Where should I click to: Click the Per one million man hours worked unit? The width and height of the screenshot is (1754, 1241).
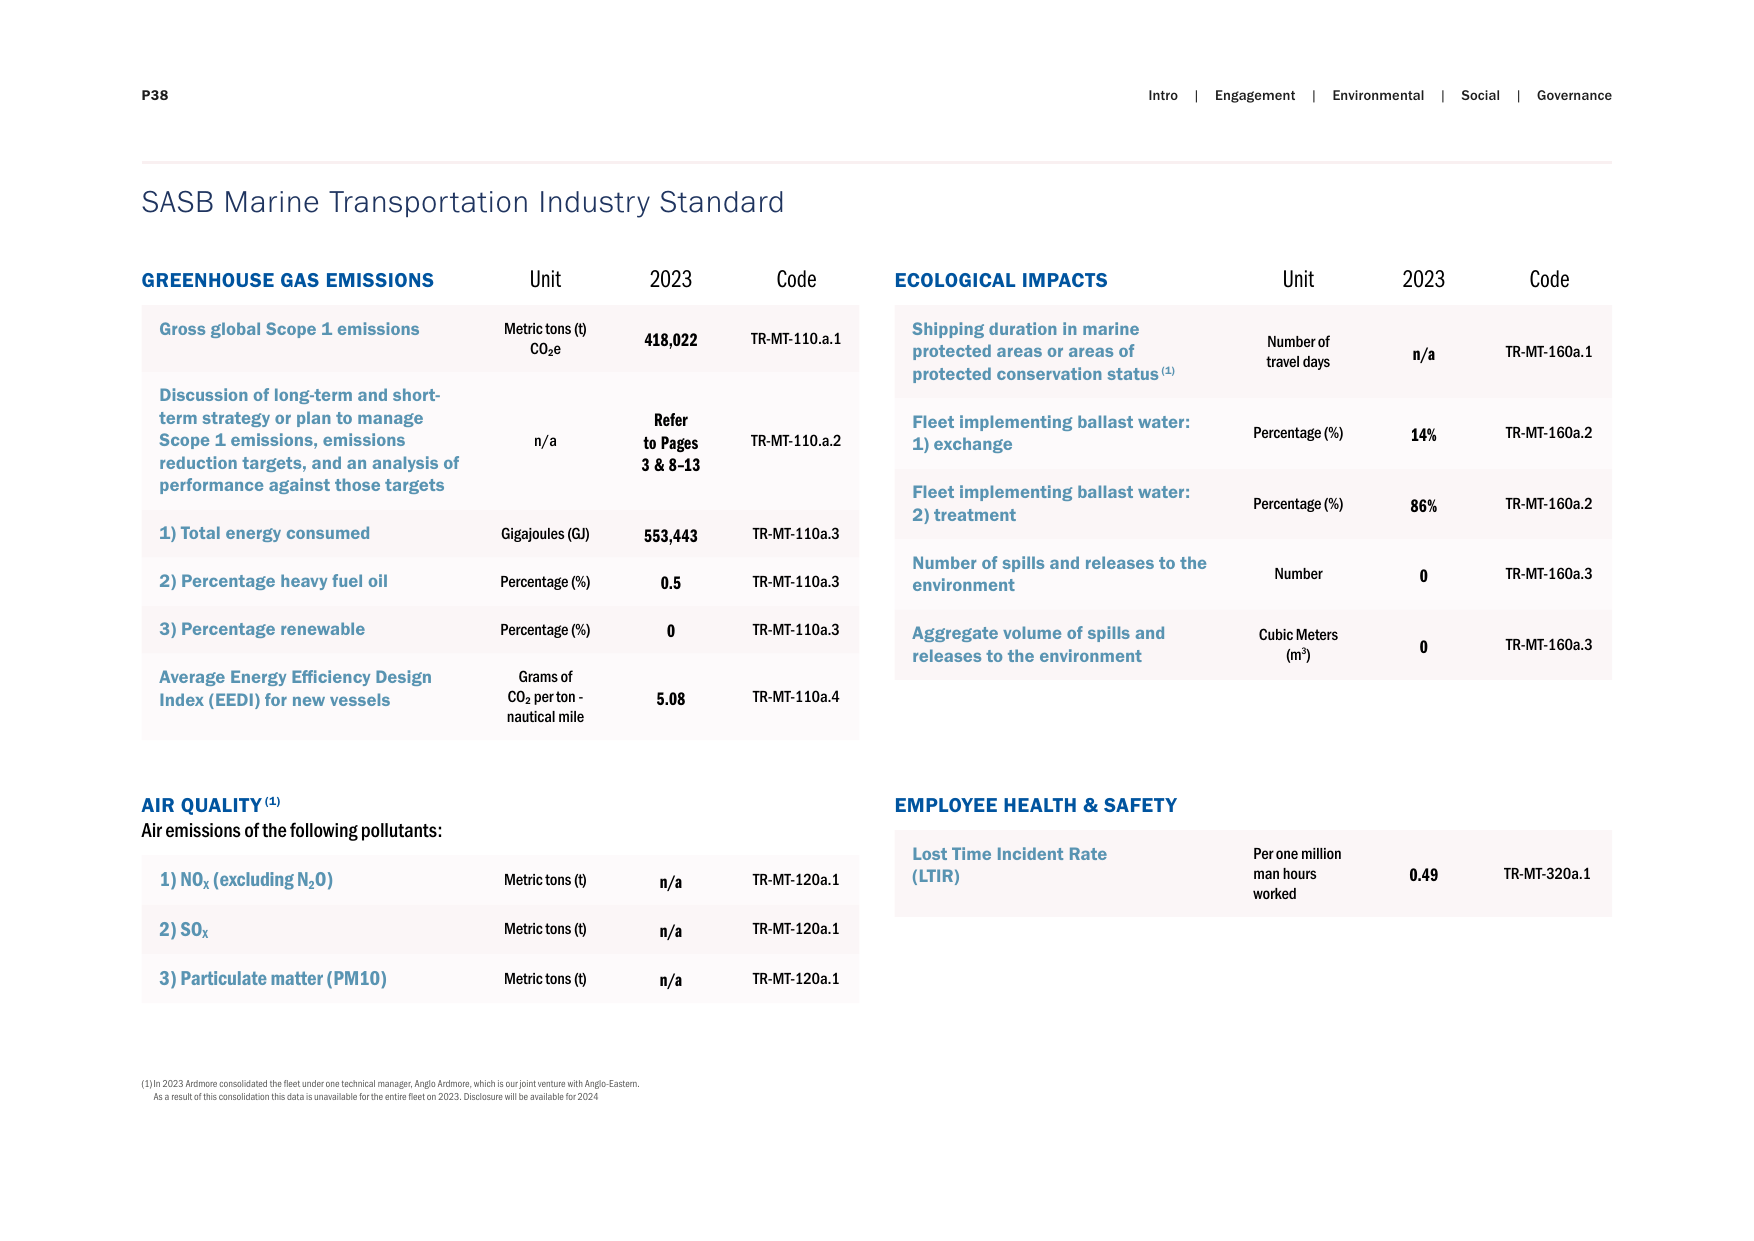pyautogui.click(x=1297, y=874)
